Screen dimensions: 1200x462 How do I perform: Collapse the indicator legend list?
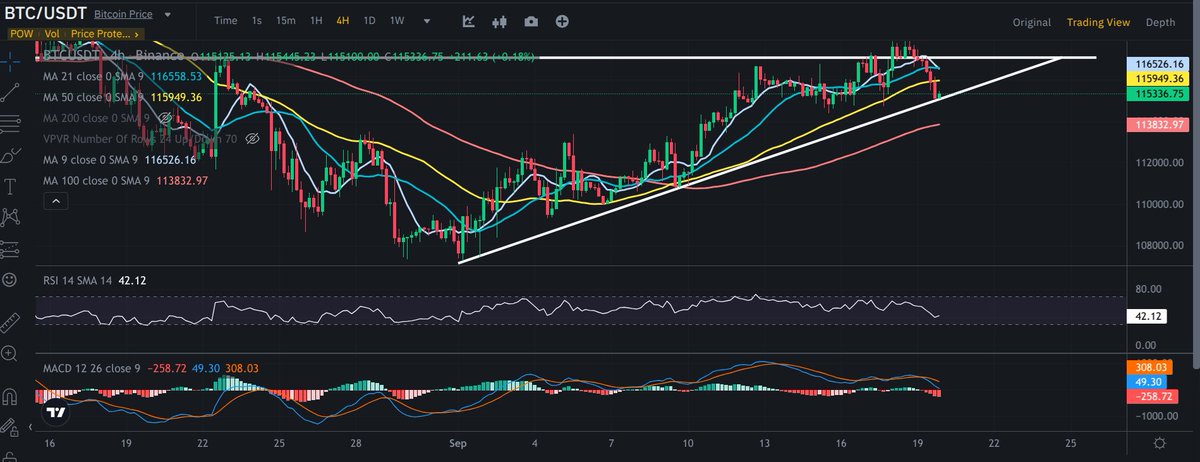pyautogui.click(x=56, y=202)
